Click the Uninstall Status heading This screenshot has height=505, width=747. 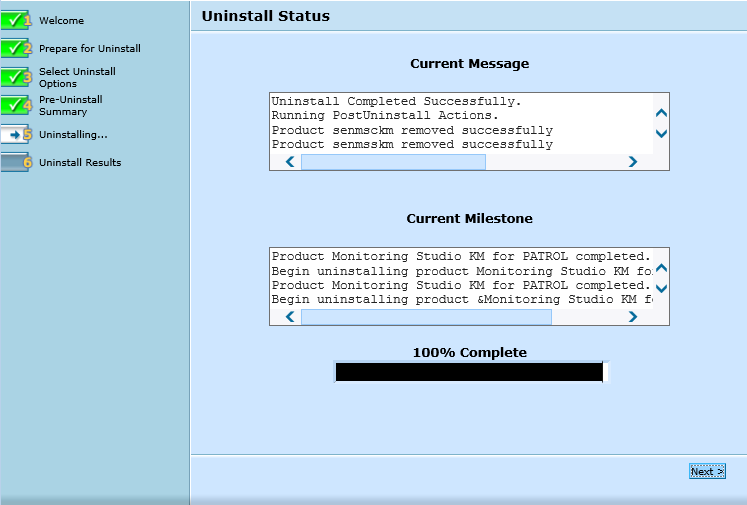[265, 16]
